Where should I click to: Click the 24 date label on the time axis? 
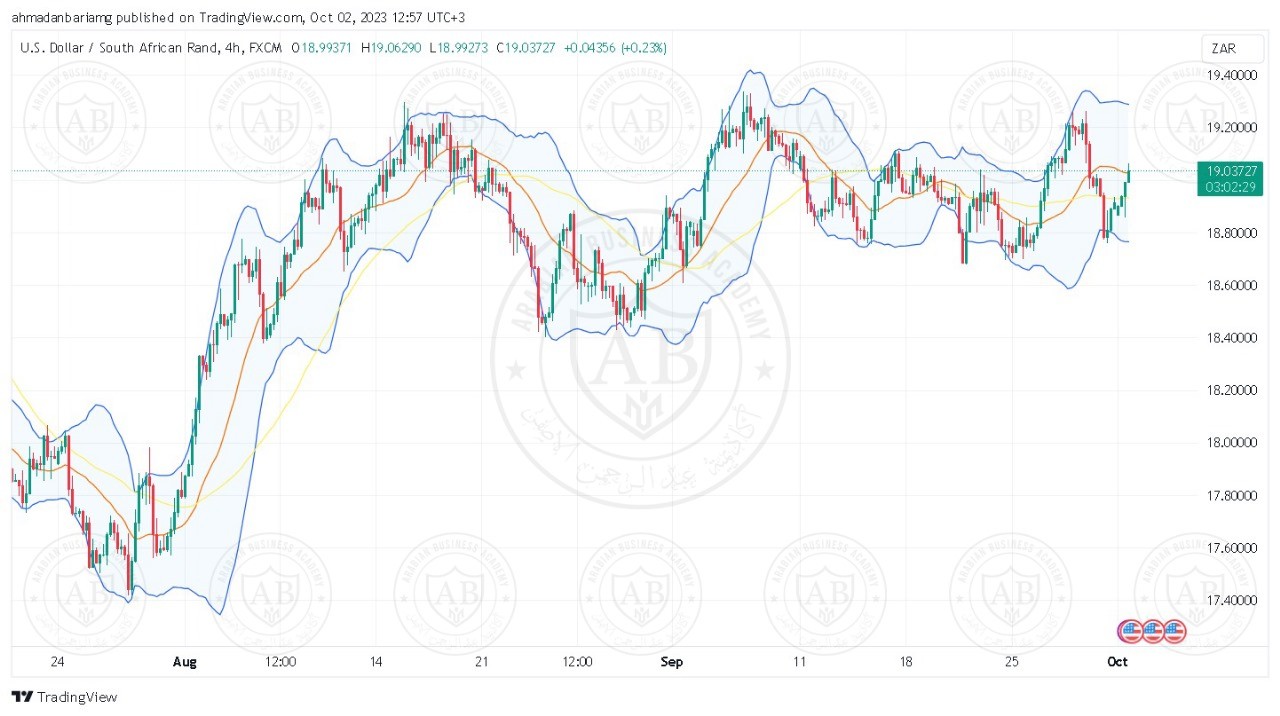click(x=57, y=662)
